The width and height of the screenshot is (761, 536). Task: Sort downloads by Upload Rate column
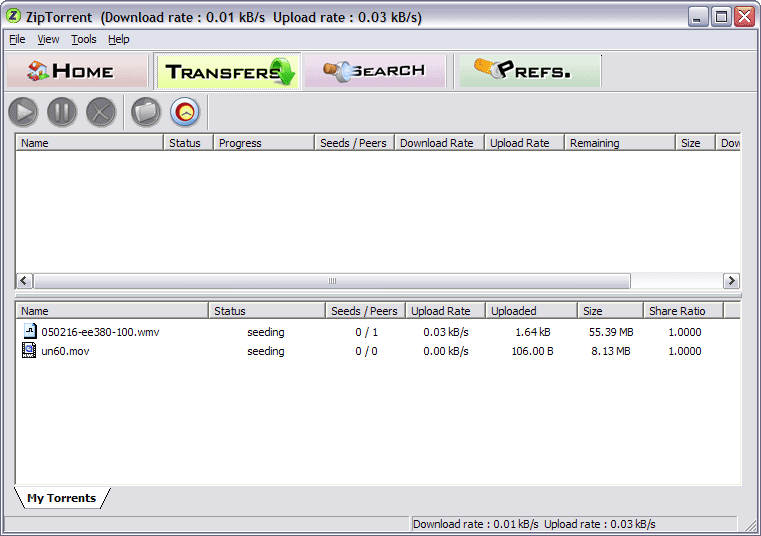(x=525, y=143)
